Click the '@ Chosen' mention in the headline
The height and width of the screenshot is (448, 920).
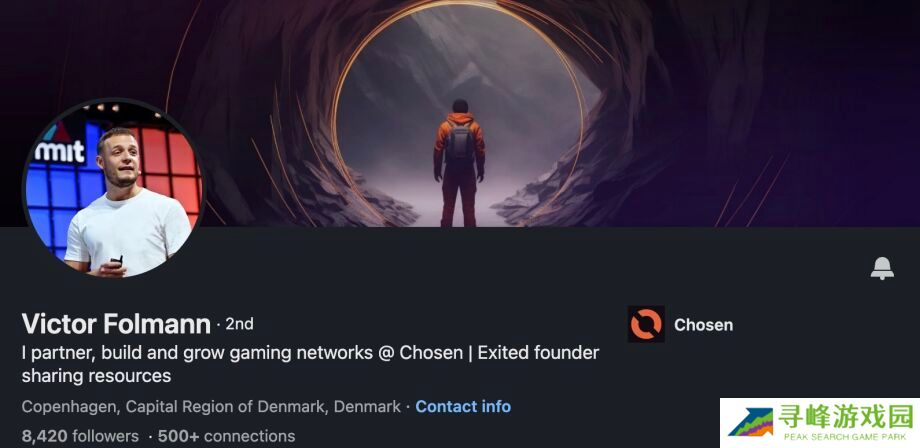421,353
